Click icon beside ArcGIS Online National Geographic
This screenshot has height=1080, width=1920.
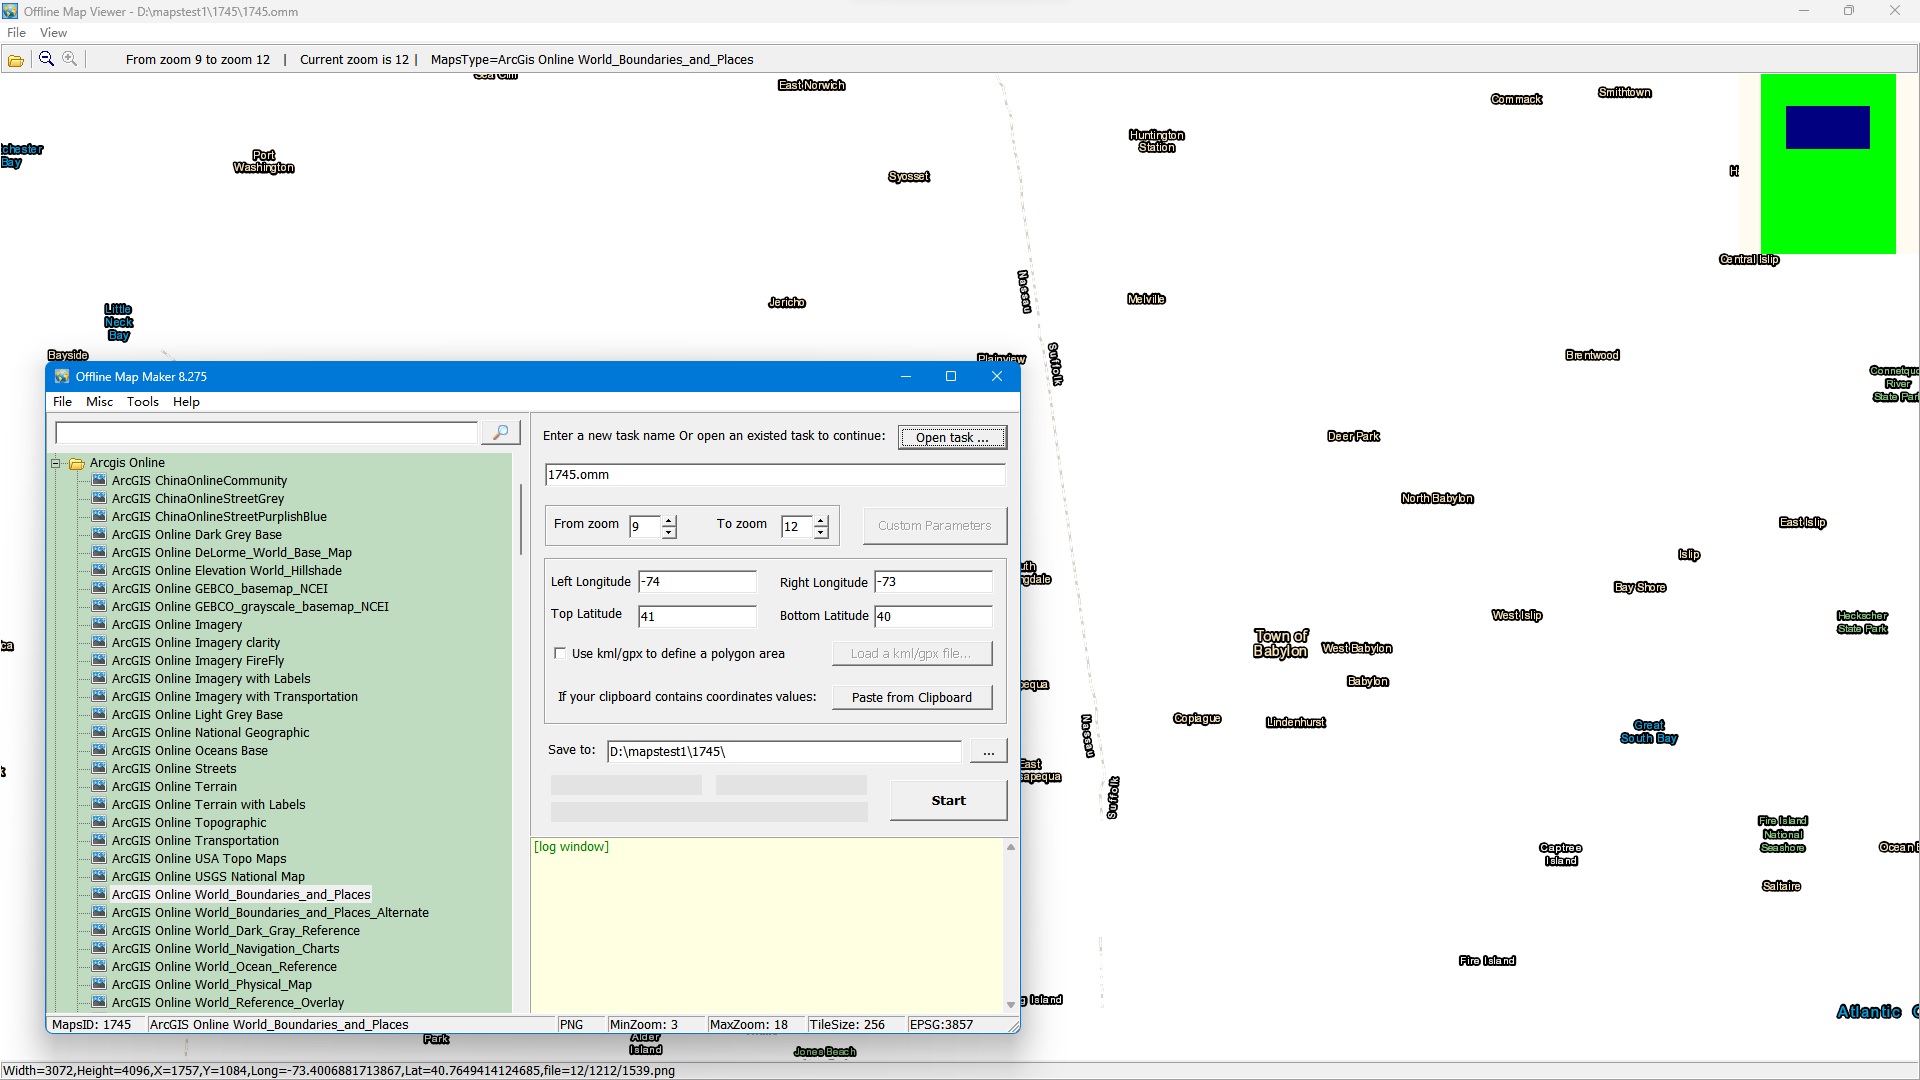99,732
